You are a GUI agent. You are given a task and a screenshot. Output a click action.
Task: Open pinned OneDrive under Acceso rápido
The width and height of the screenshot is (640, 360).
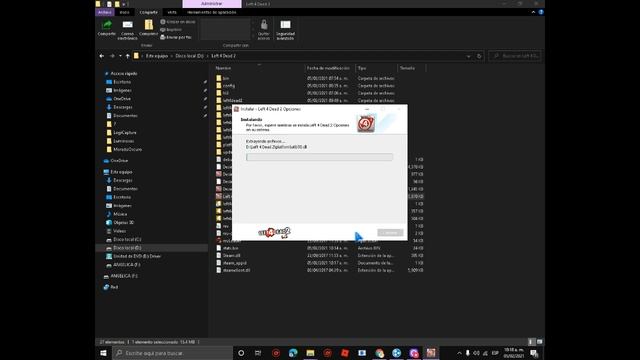[x=122, y=99]
